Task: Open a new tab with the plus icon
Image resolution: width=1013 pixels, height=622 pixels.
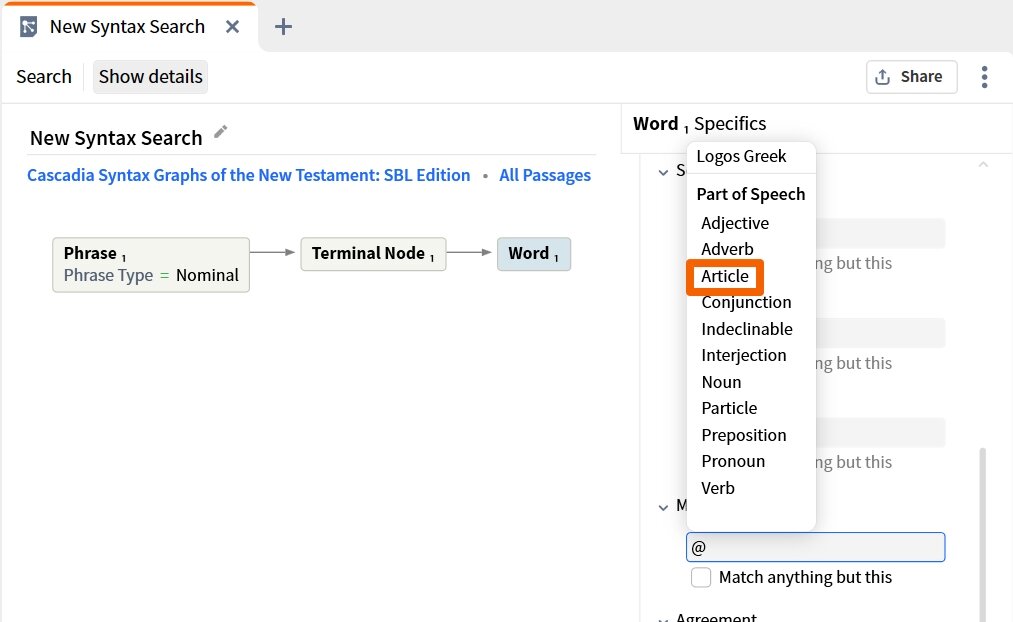Action: pyautogui.click(x=283, y=26)
